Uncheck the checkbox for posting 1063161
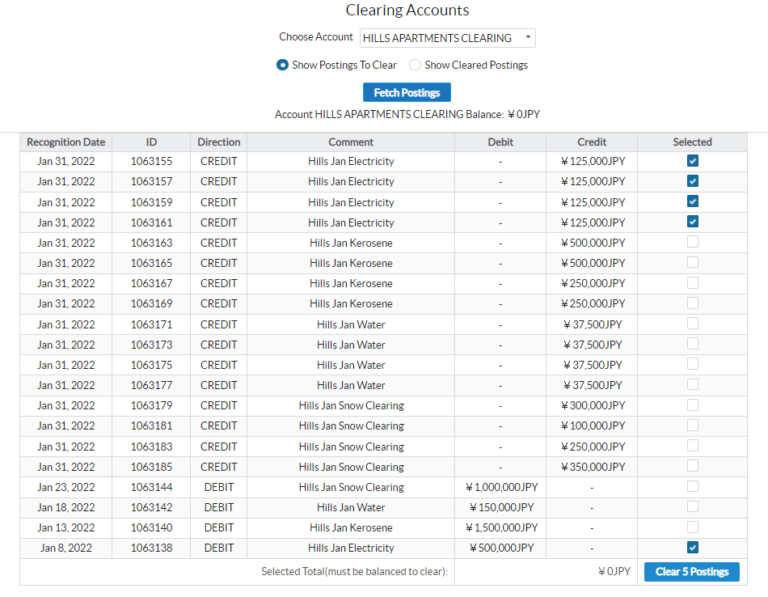 point(692,222)
